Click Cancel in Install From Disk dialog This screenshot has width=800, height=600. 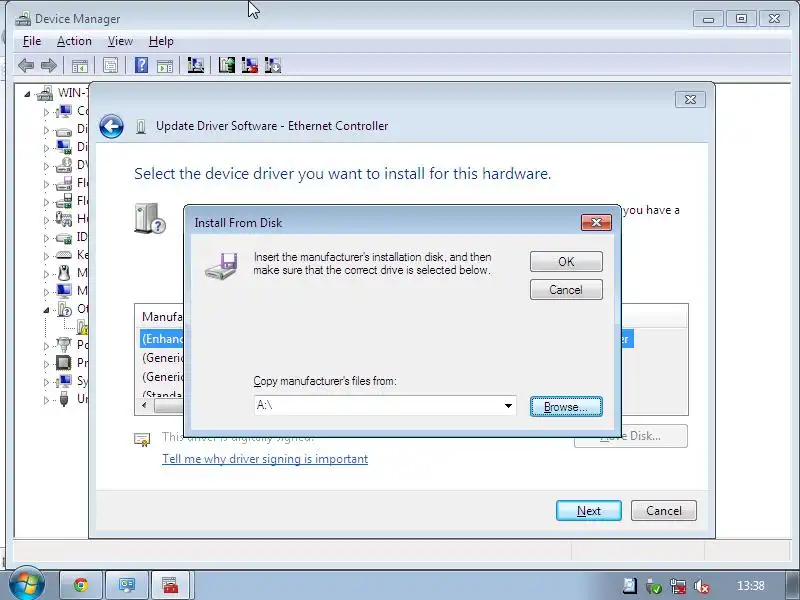[566, 290]
